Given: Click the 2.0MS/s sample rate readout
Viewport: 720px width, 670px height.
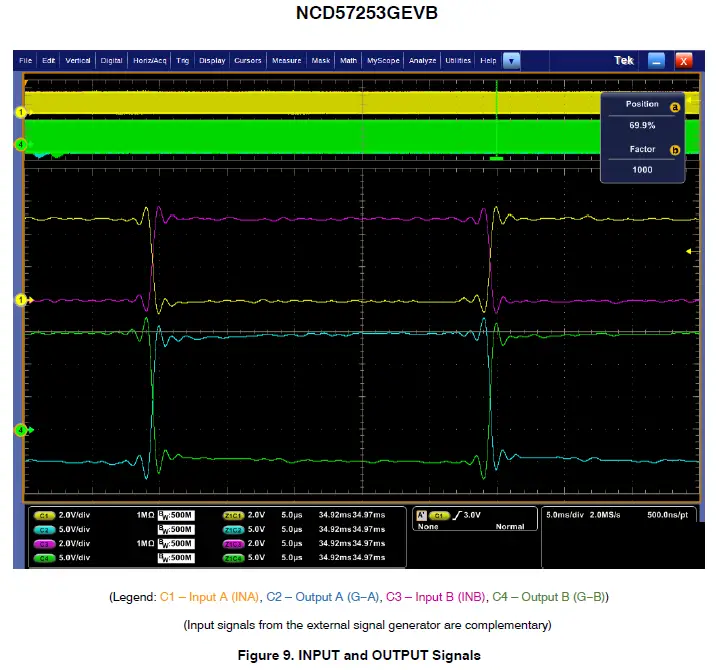Looking at the screenshot, I should pyautogui.click(x=605, y=515).
